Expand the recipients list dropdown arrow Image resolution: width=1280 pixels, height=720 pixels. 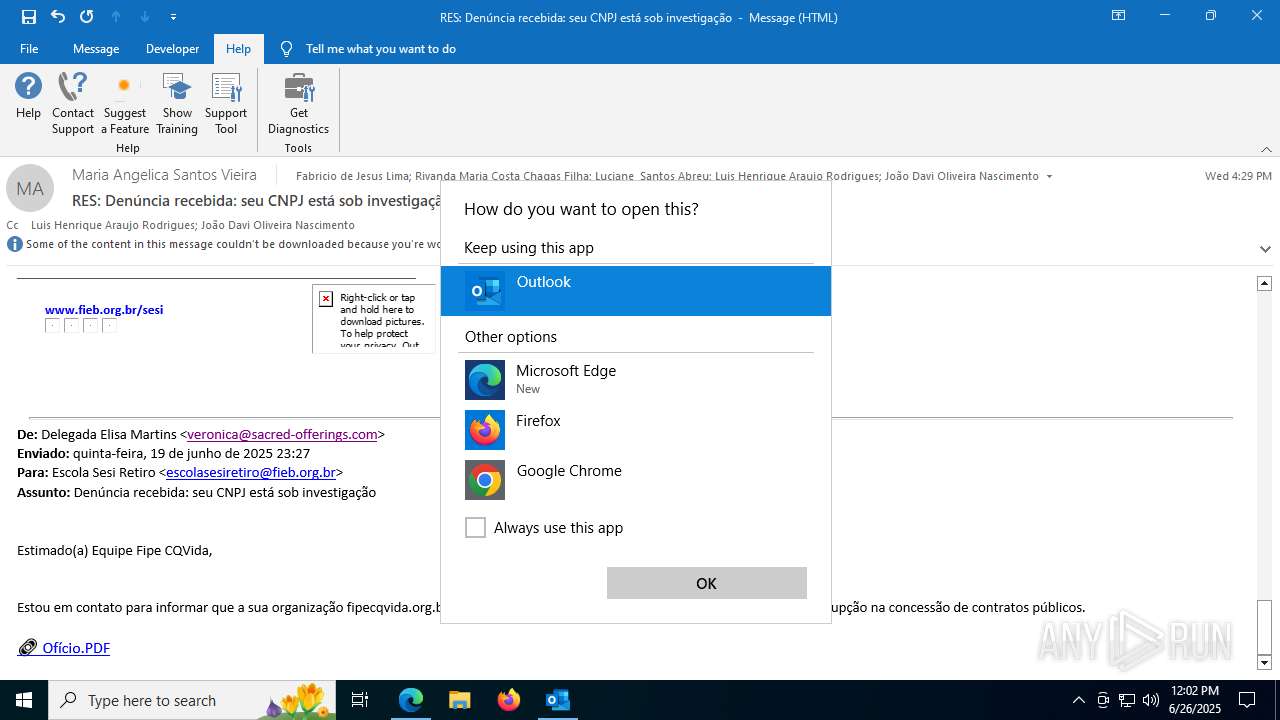(x=1049, y=177)
